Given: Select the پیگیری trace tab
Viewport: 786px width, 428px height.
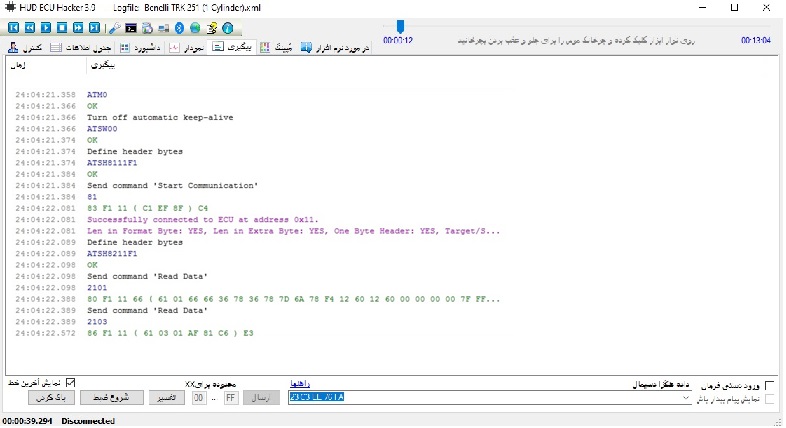Looking at the screenshot, I should click(x=232, y=47).
